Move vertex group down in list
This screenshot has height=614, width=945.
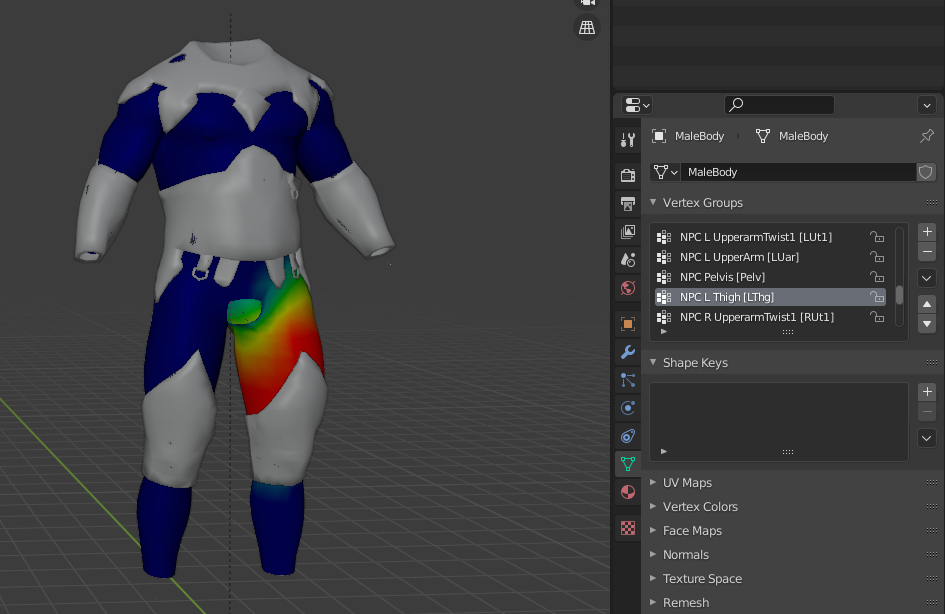(927, 324)
